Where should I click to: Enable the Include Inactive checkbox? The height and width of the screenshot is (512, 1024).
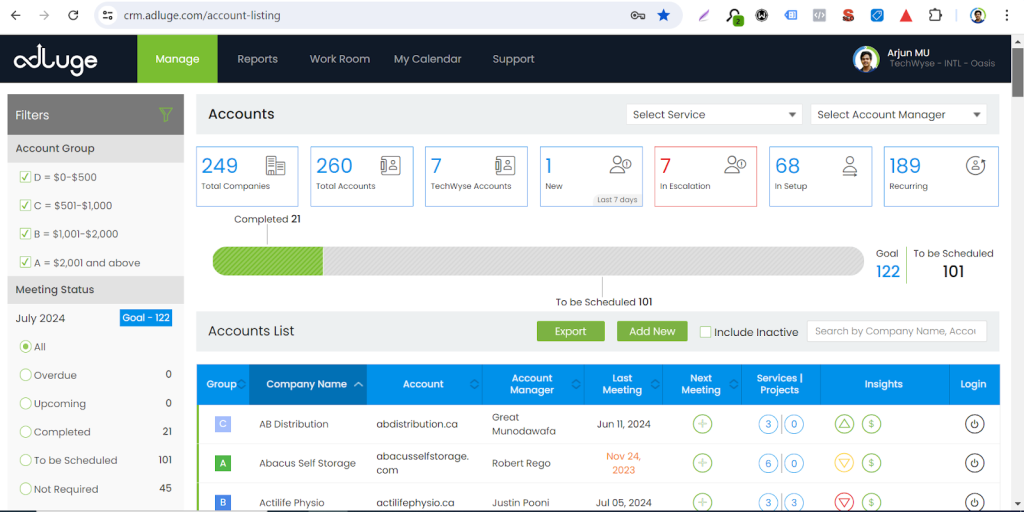click(x=706, y=332)
